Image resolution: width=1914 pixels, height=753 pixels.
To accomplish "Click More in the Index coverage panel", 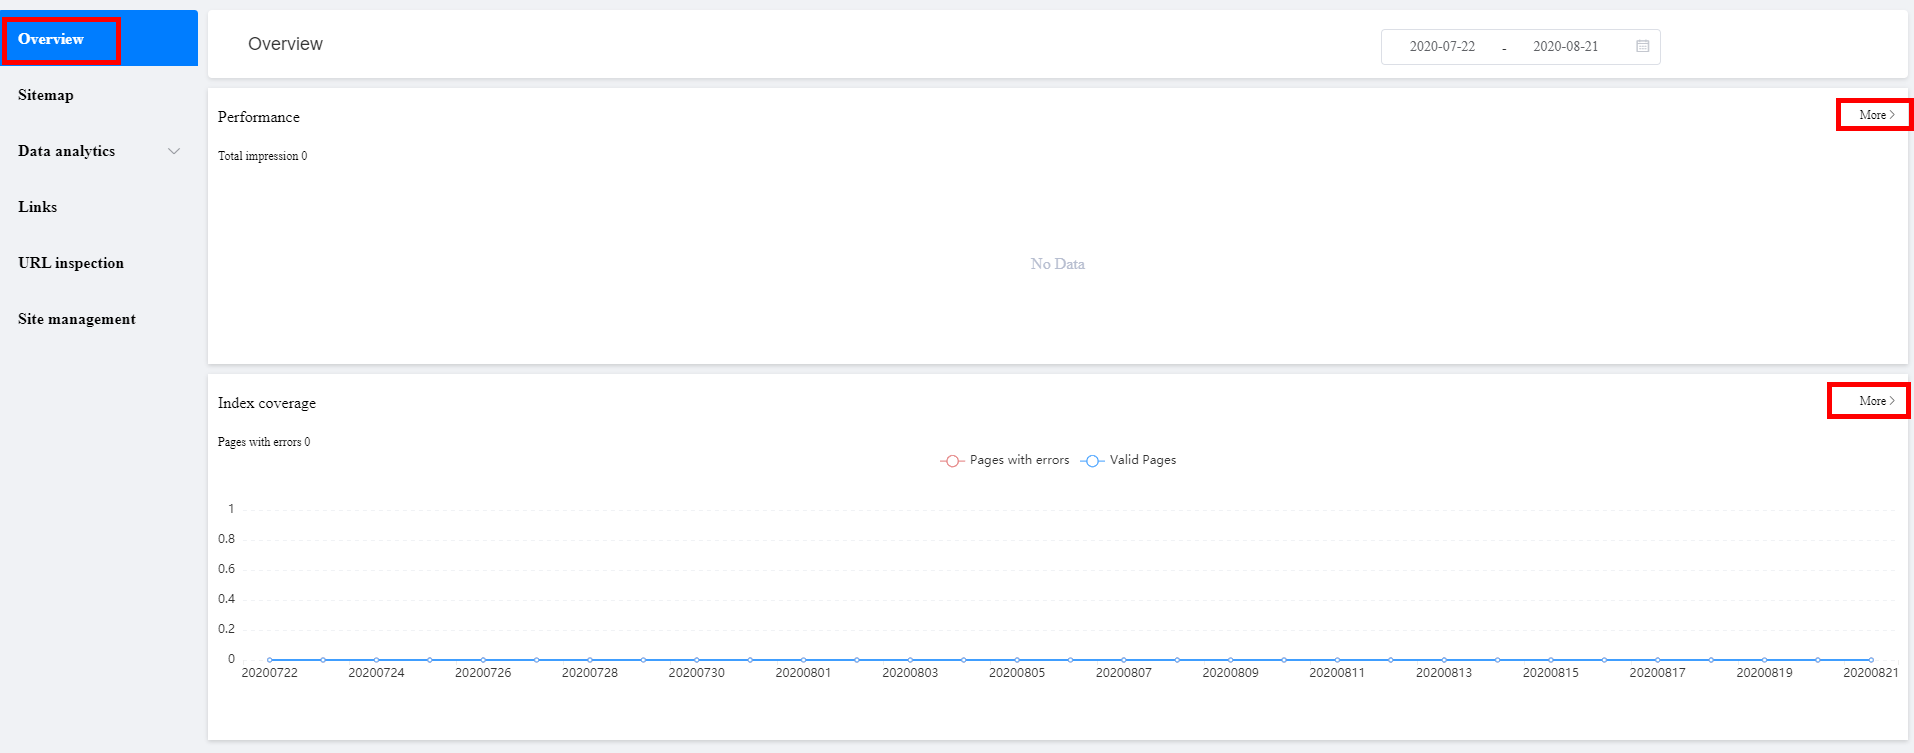I will (x=1876, y=401).
